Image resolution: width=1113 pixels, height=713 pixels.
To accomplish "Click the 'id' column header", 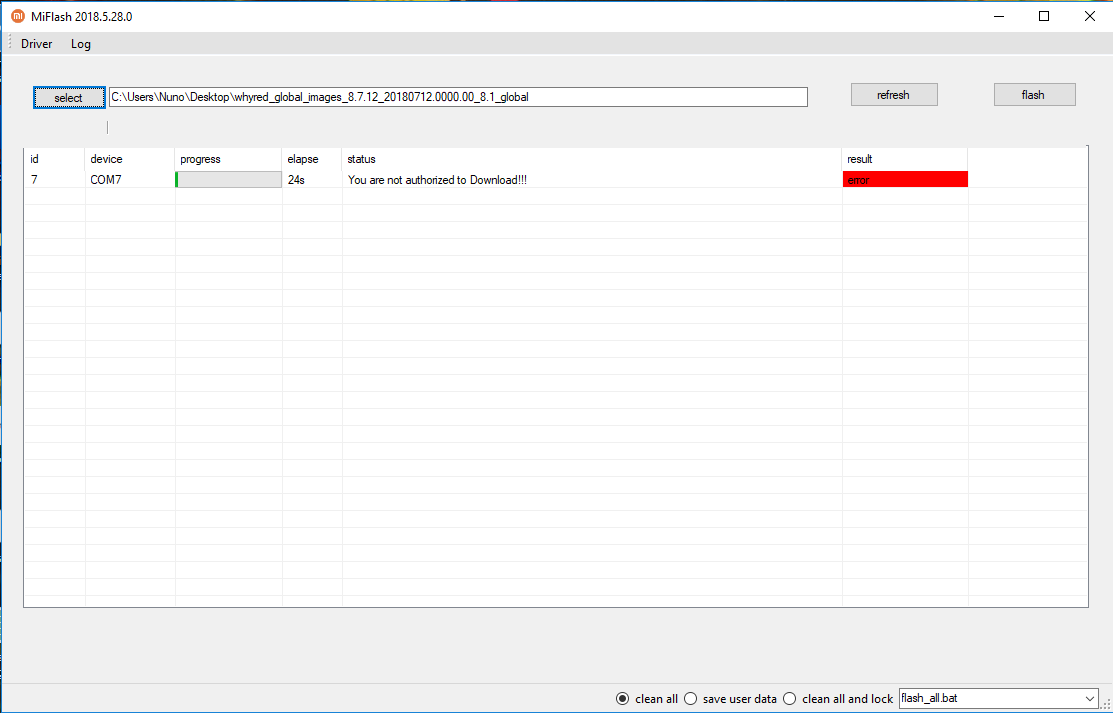I will [55, 159].
